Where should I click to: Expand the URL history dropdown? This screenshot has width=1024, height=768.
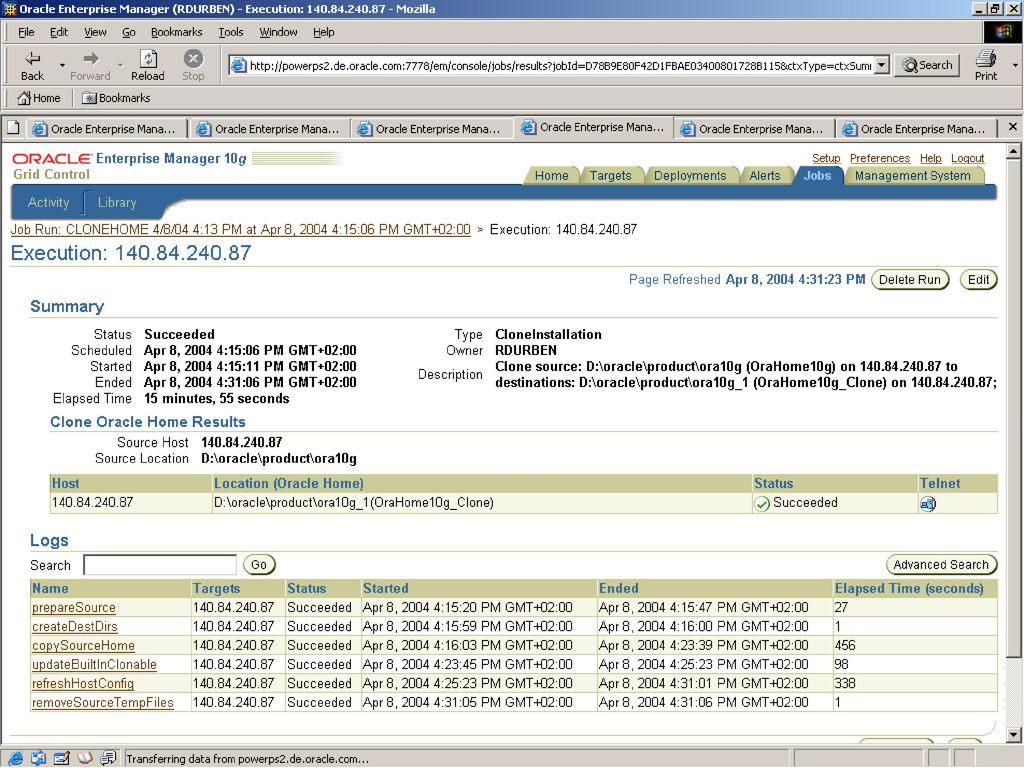tap(882, 65)
